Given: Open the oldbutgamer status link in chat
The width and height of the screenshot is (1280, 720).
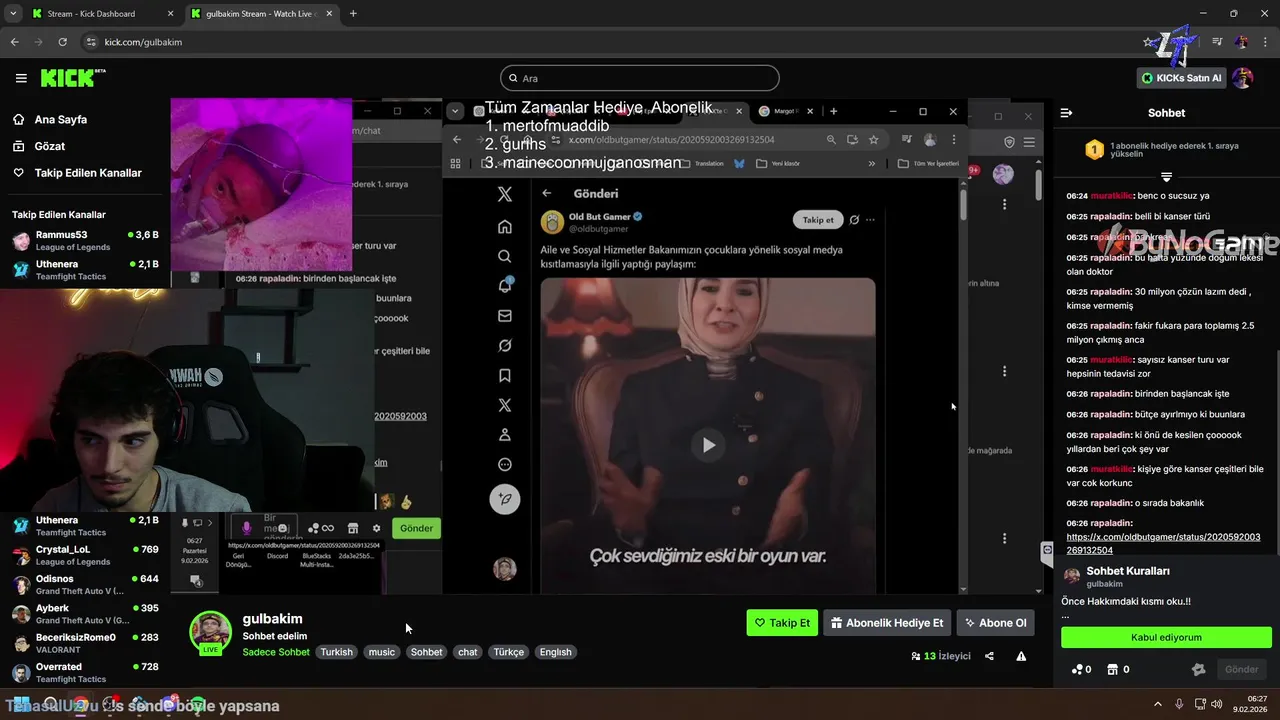Looking at the screenshot, I should (x=1163, y=543).
